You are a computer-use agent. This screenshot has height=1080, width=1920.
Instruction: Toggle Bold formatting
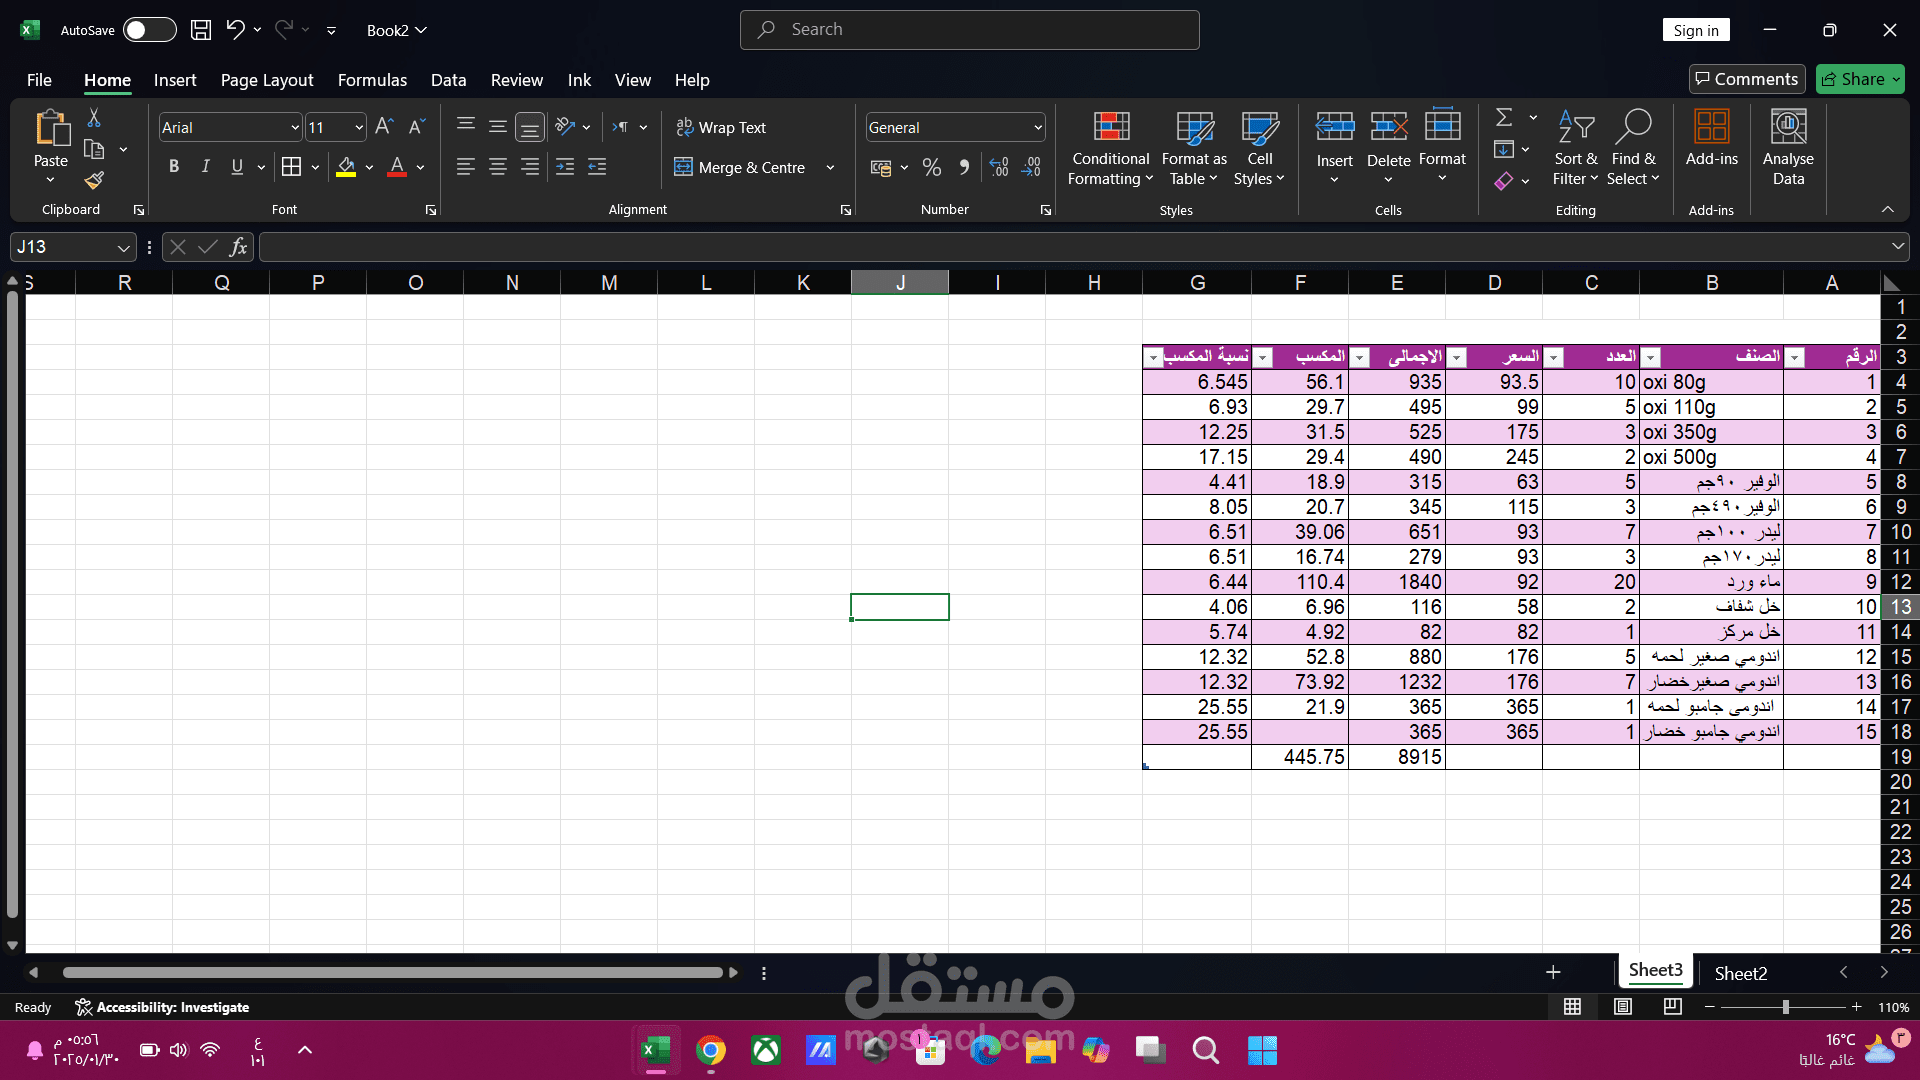point(174,167)
